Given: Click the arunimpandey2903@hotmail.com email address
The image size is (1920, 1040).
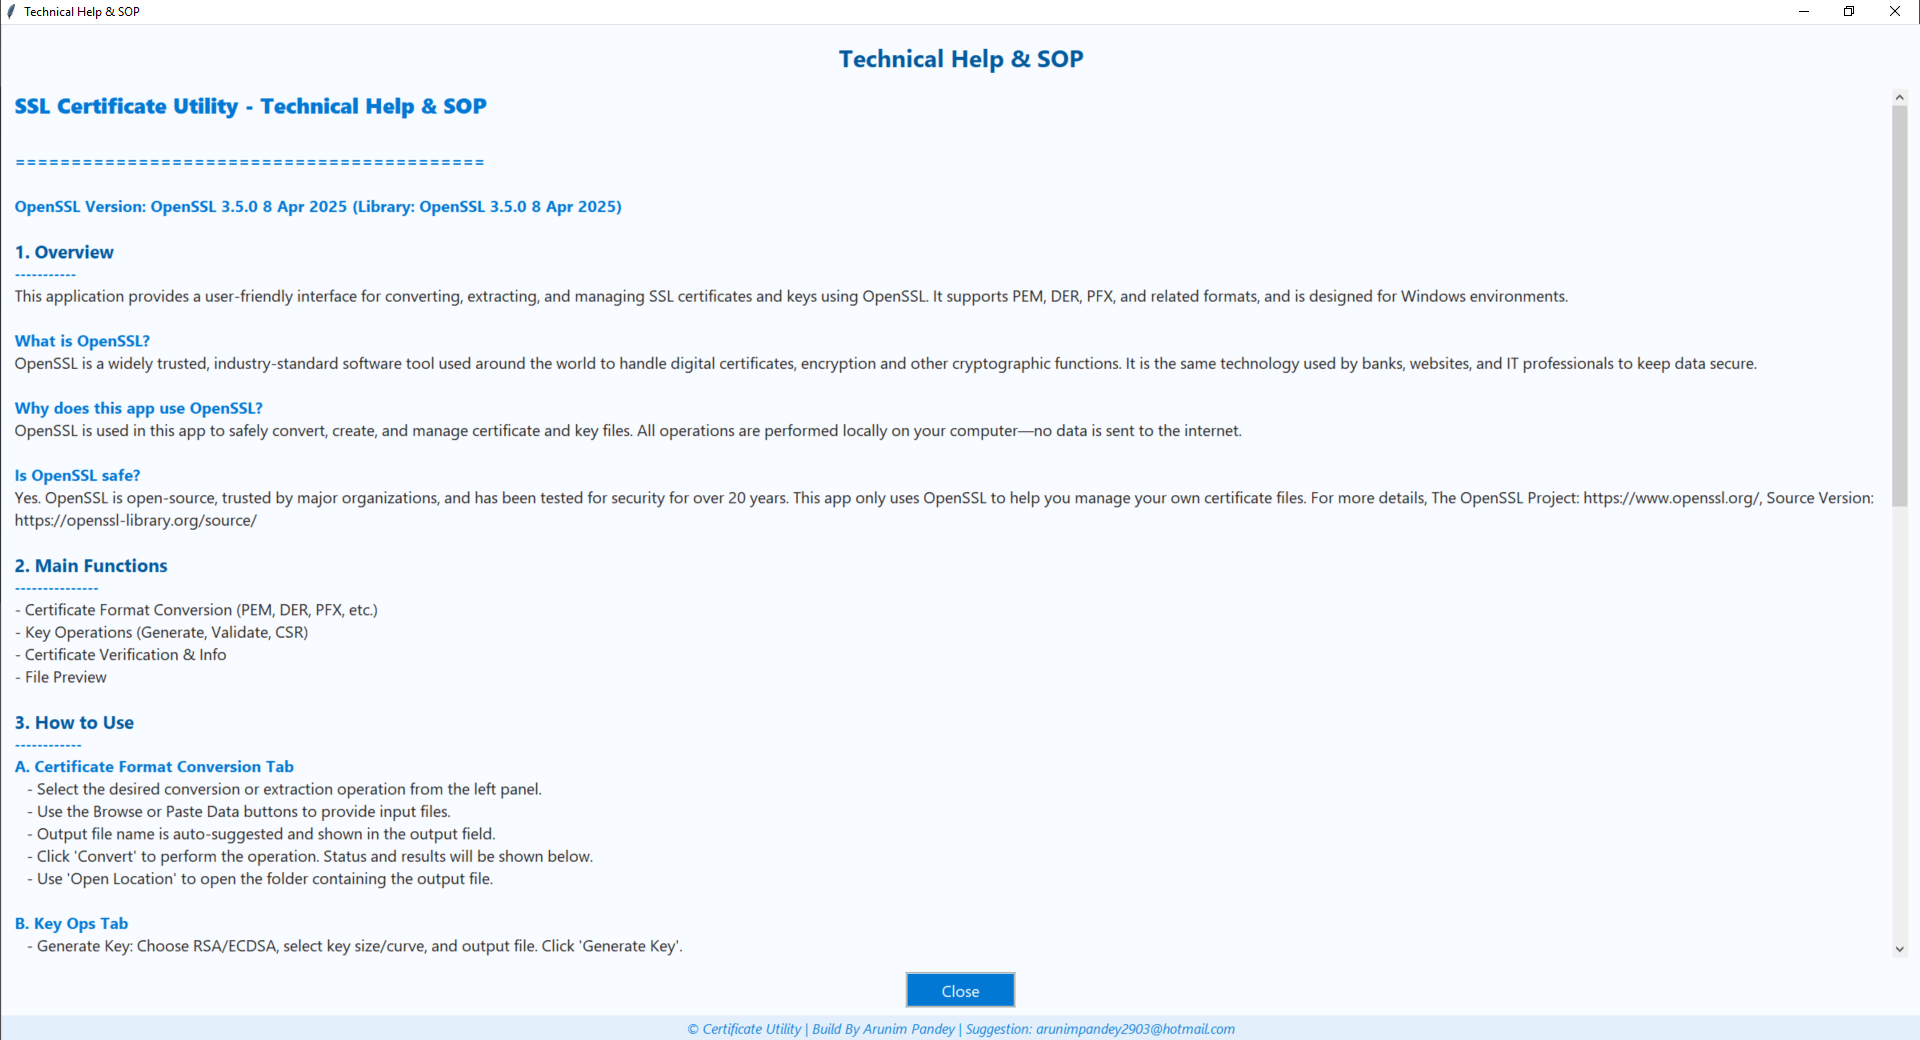Looking at the screenshot, I should click(x=1136, y=1028).
